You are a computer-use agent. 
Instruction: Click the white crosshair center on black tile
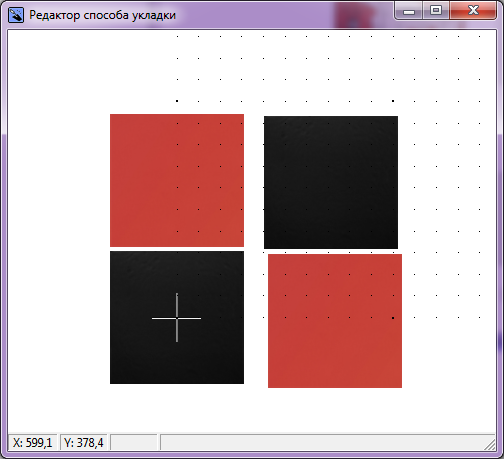point(177,318)
